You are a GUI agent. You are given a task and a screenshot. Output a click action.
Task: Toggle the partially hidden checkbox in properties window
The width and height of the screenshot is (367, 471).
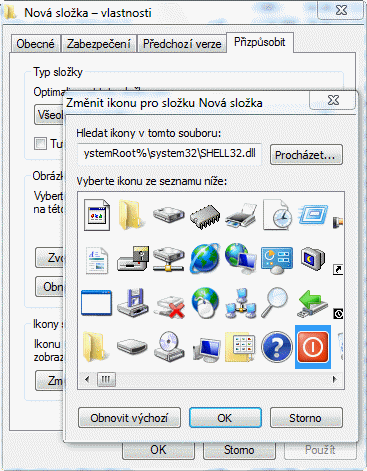tap(40, 144)
